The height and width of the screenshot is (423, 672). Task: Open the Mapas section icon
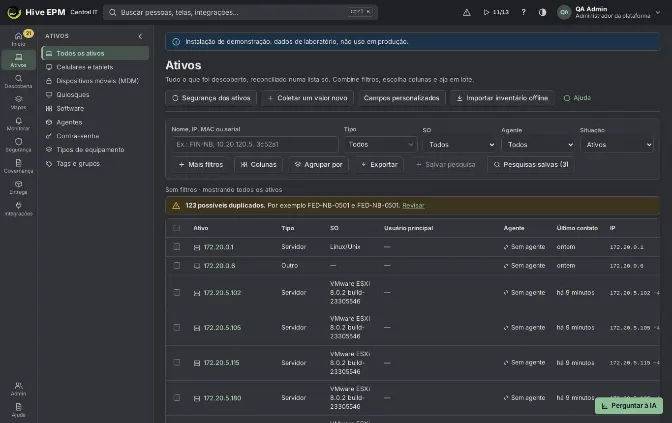tap(18, 99)
